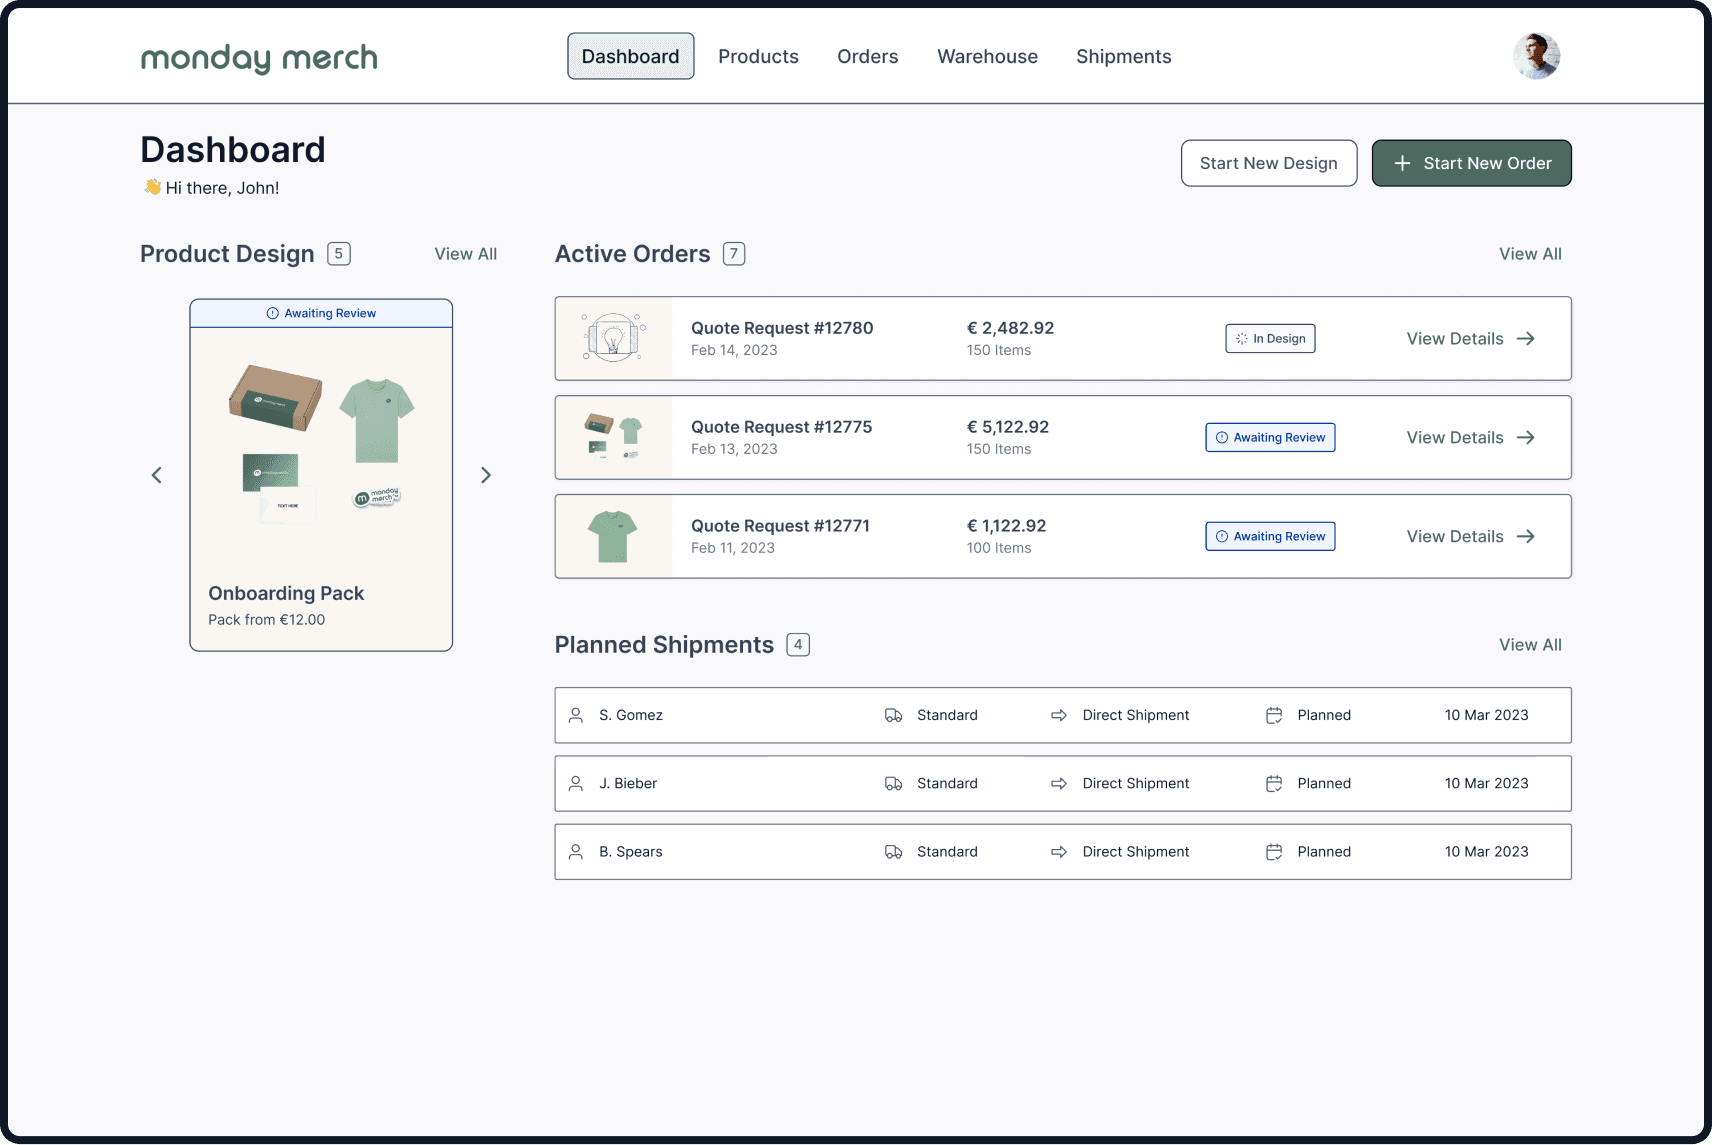Click the truck icon in B. Spears row
Image resolution: width=1712 pixels, height=1145 pixels.
(894, 852)
